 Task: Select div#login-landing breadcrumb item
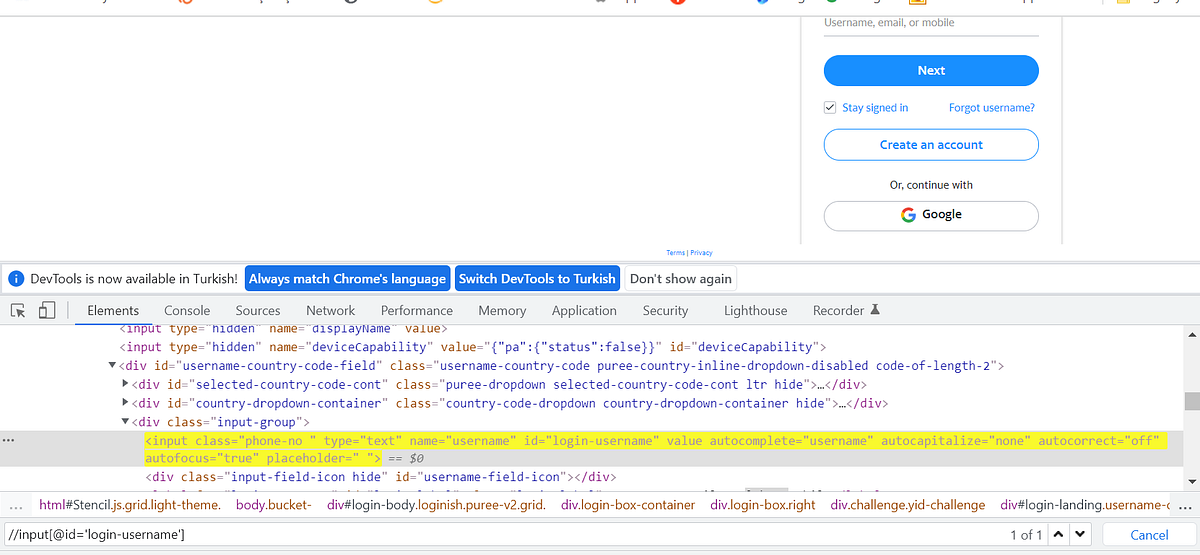click(1085, 506)
